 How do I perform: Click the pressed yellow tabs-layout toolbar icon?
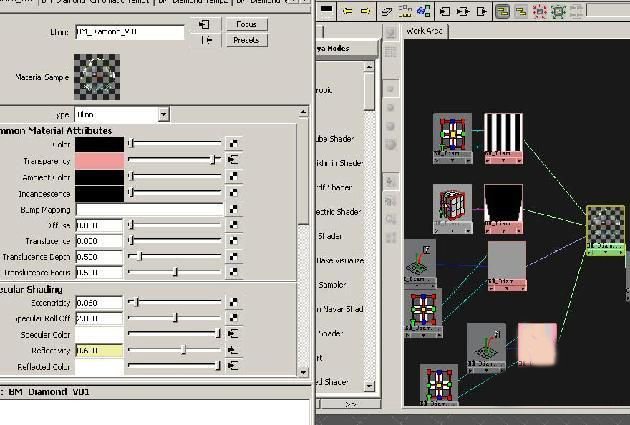tap(502, 11)
